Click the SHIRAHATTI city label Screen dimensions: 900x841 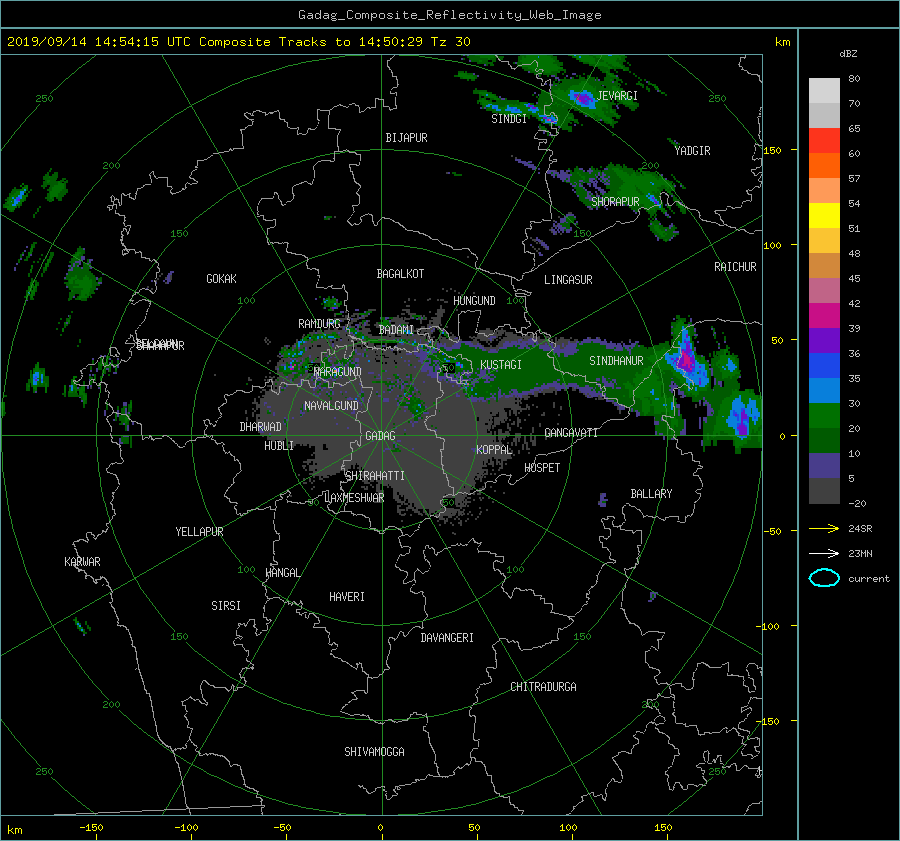(x=375, y=476)
